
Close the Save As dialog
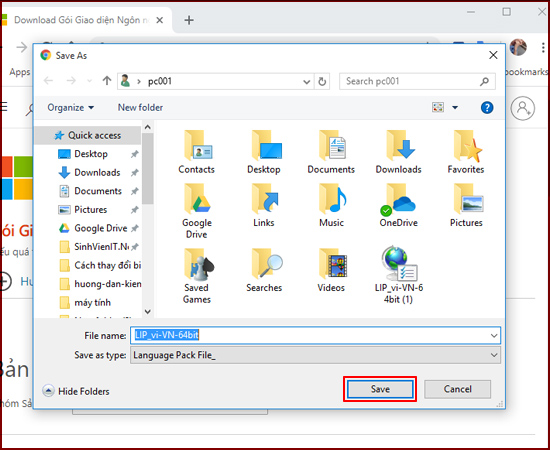tap(493, 55)
